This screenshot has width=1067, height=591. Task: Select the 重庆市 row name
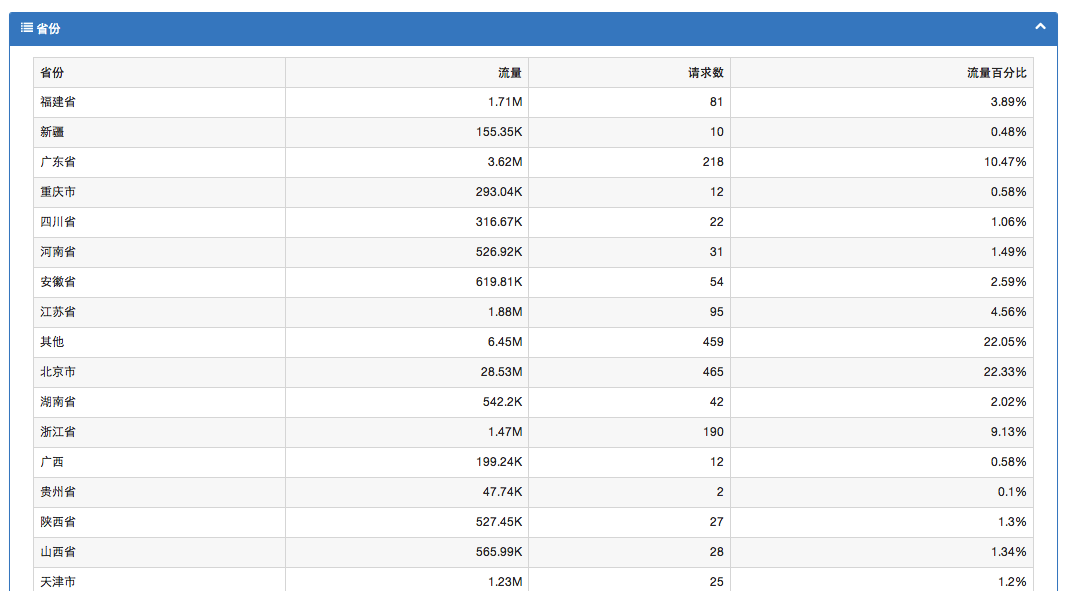coord(58,192)
